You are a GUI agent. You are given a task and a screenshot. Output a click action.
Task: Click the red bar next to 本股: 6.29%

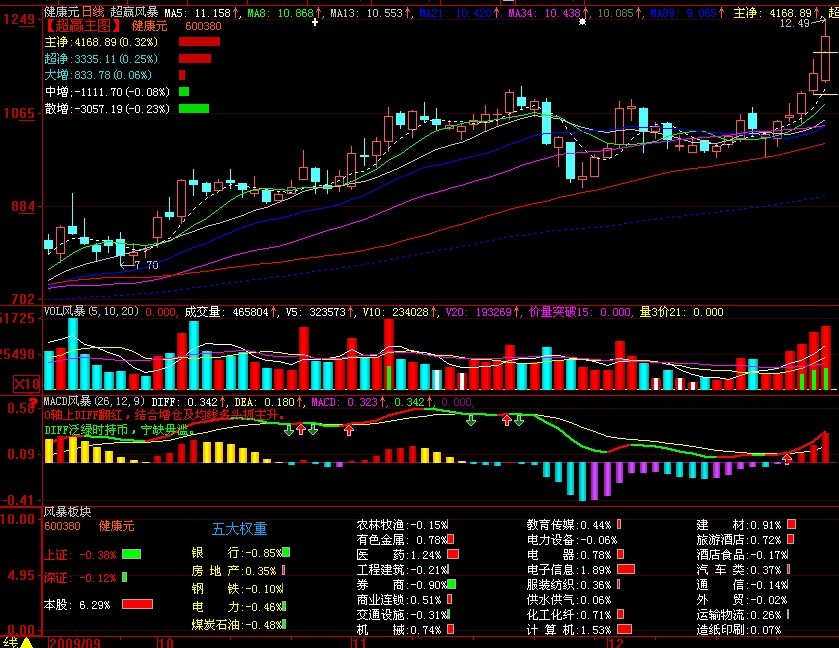click(138, 604)
